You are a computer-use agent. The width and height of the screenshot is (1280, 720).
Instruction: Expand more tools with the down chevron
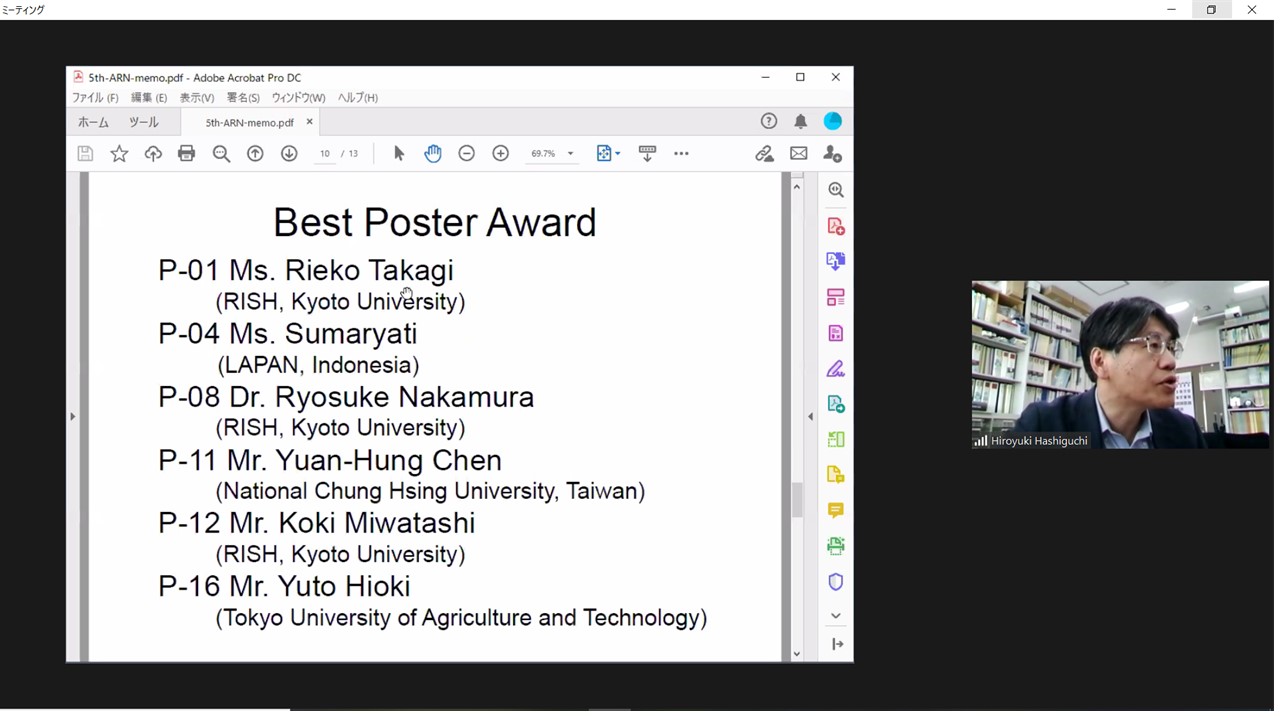(x=836, y=616)
